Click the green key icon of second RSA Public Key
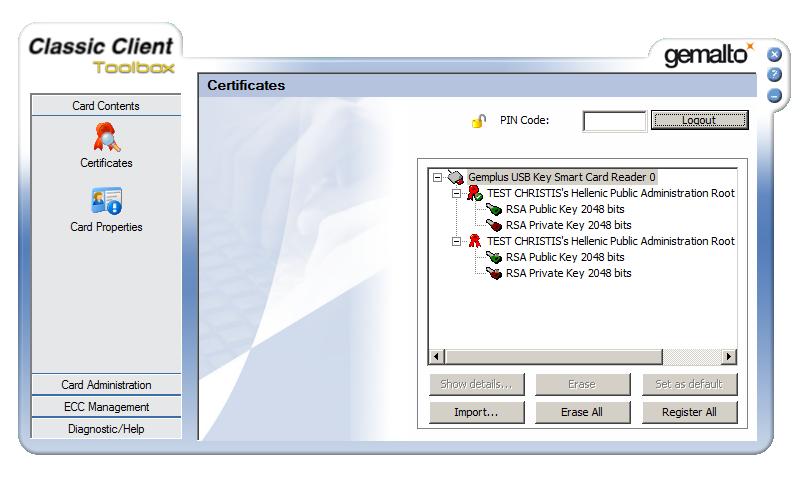The height and width of the screenshot is (483, 801). [x=493, y=257]
